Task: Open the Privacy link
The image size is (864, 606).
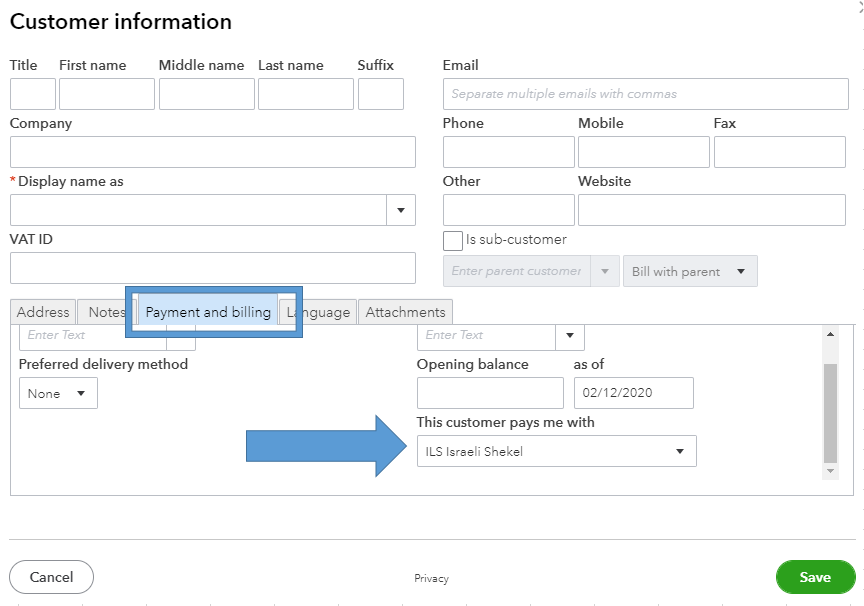Action: 431,578
